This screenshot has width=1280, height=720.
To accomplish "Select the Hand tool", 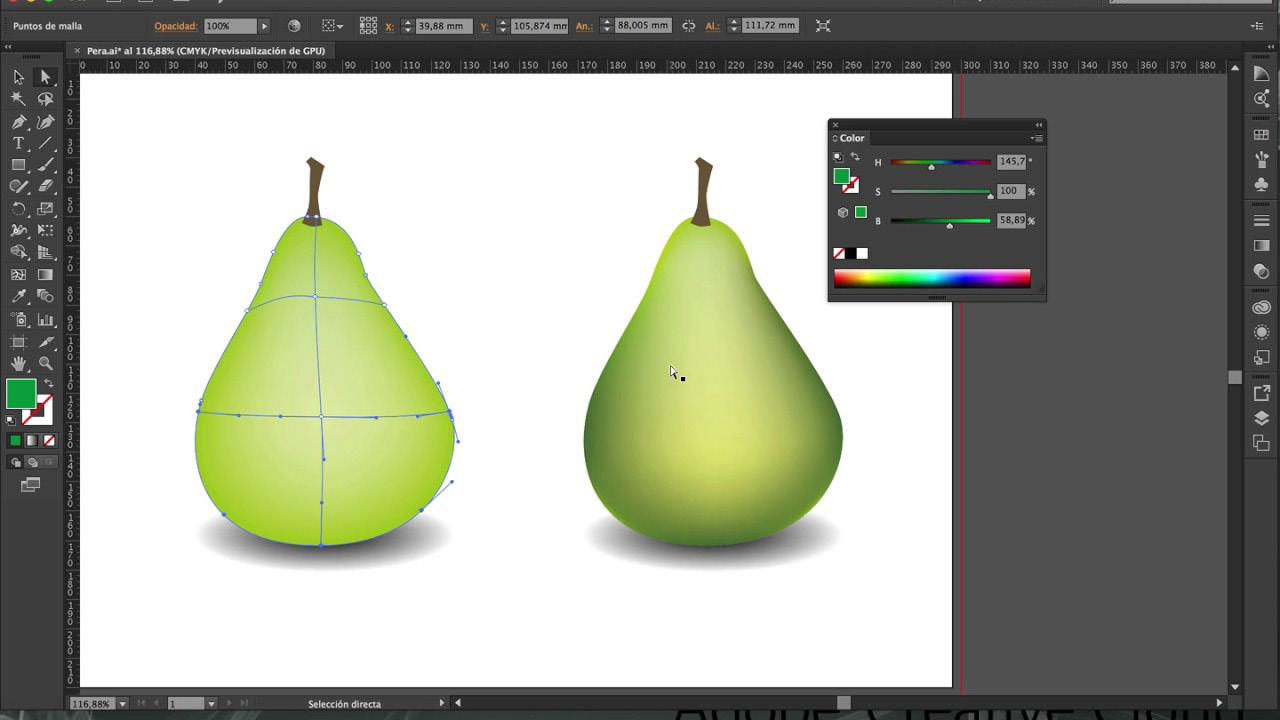I will point(18,364).
